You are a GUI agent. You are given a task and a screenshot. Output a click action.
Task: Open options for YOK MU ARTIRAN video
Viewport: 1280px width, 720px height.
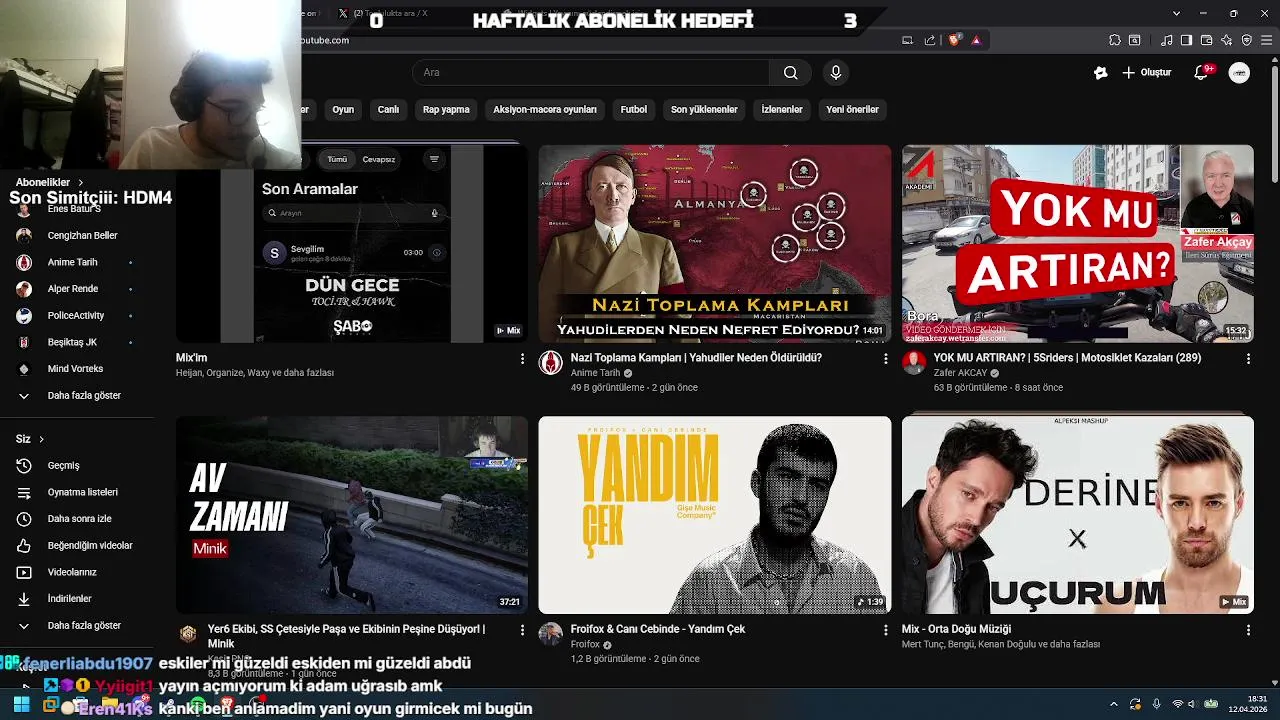(x=1248, y=358)
